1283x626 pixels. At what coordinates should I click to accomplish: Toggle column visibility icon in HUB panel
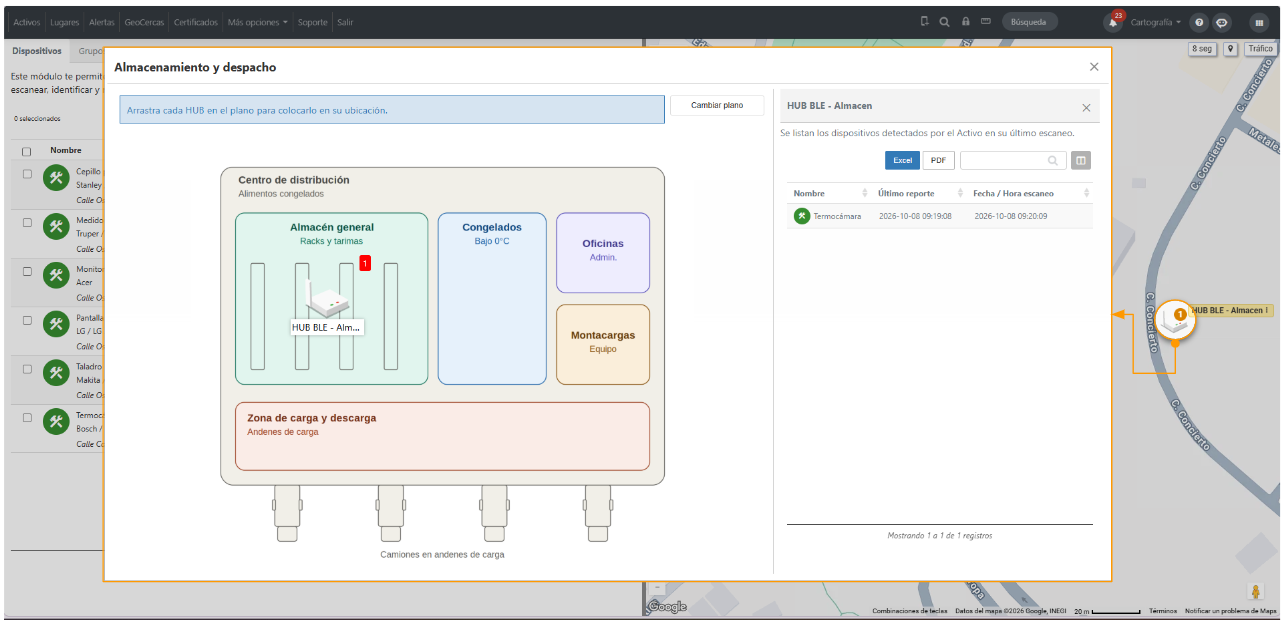coord(1080,160)
